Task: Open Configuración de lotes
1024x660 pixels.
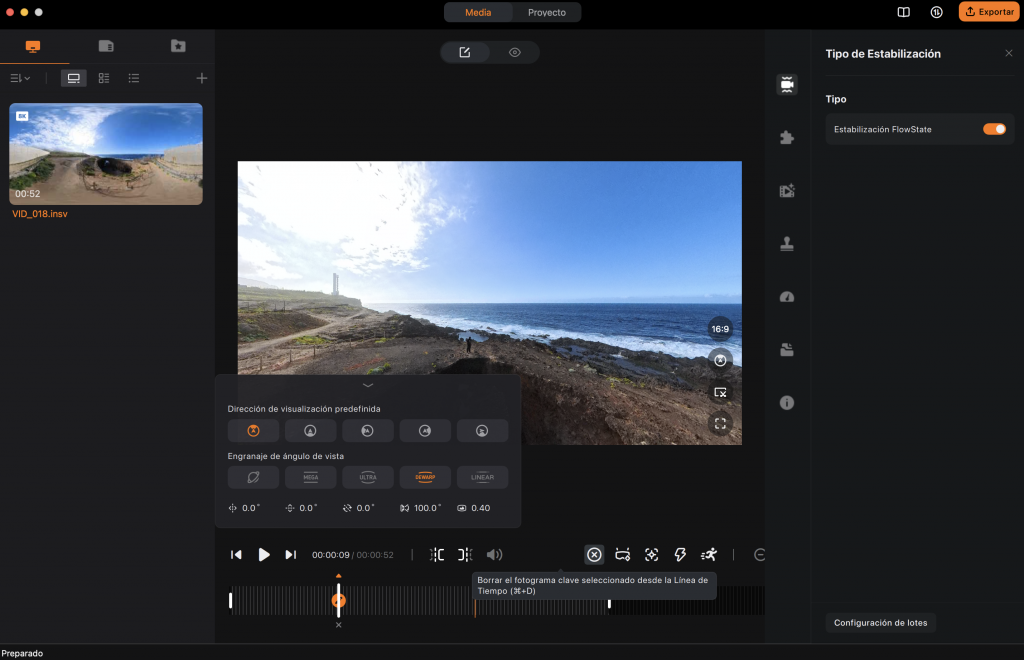Action: point(881,623)
